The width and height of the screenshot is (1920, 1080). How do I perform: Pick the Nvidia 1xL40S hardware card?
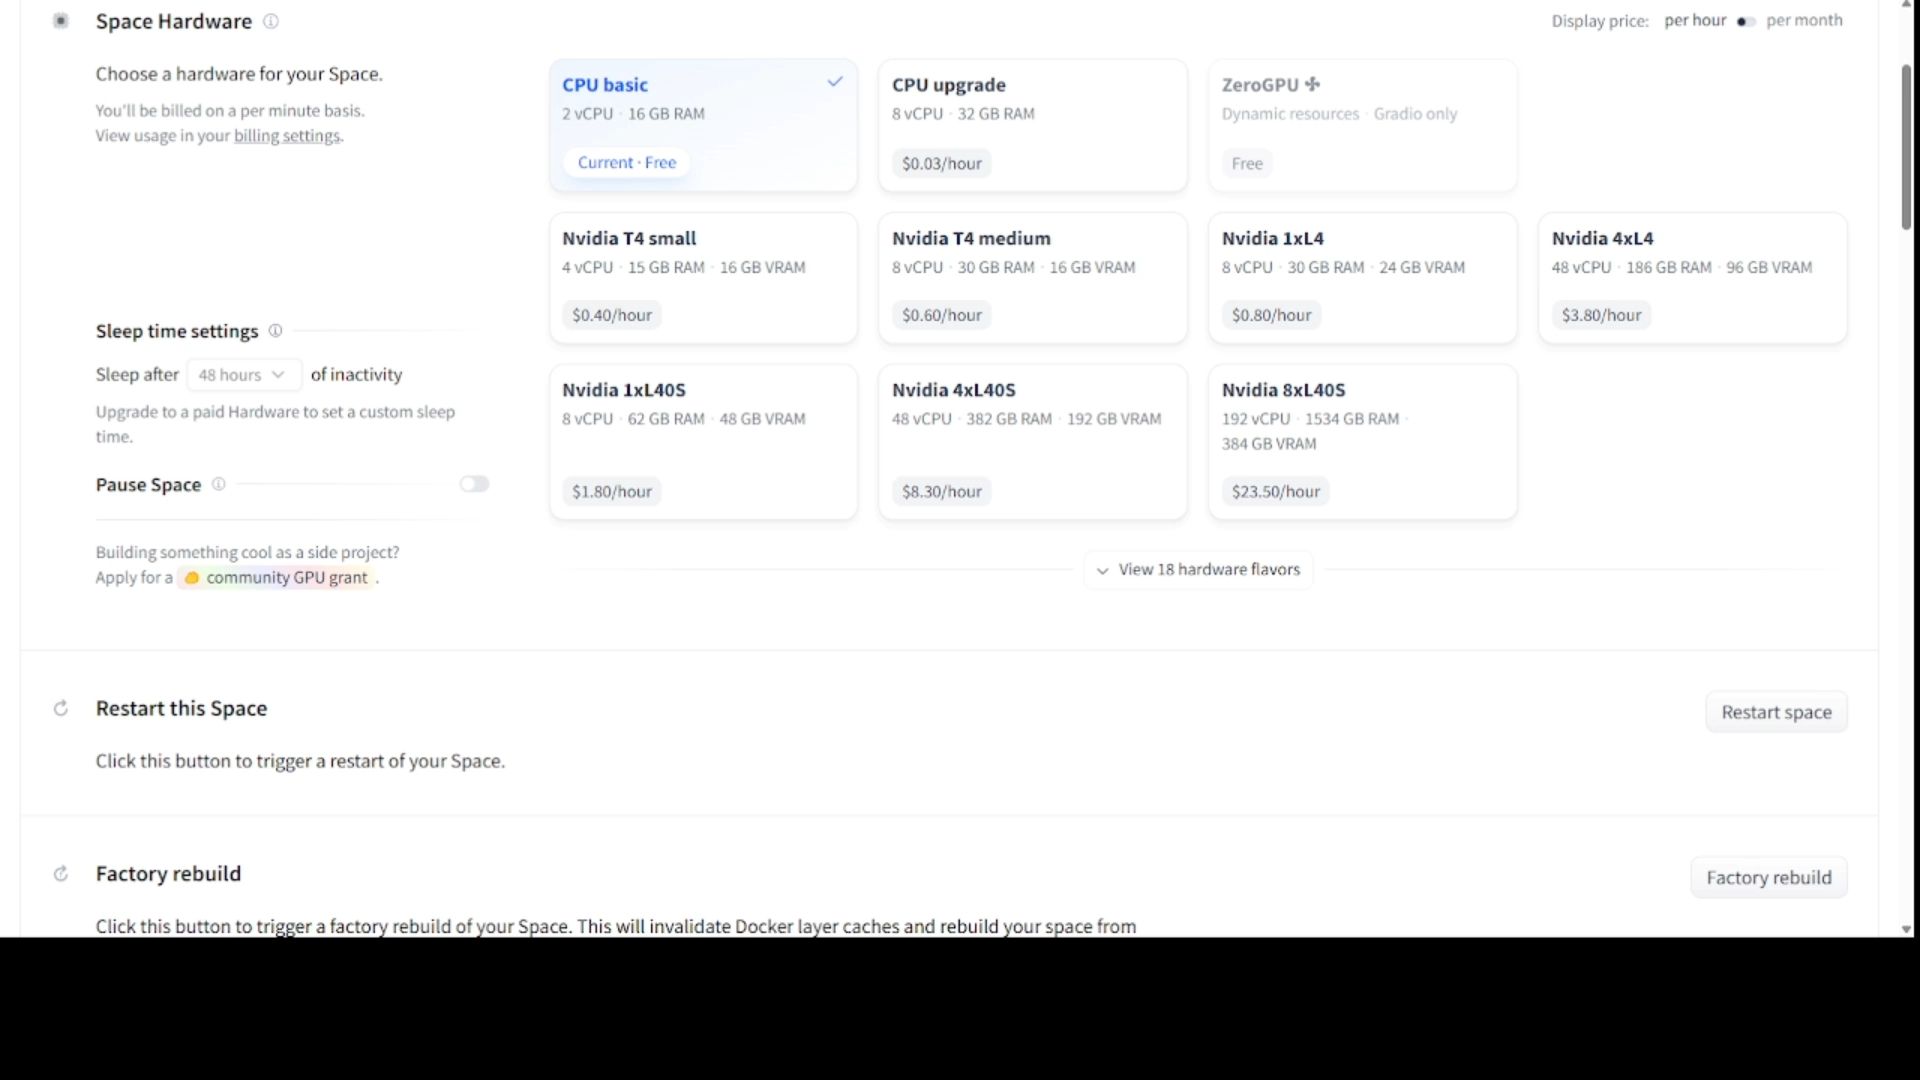703,442
